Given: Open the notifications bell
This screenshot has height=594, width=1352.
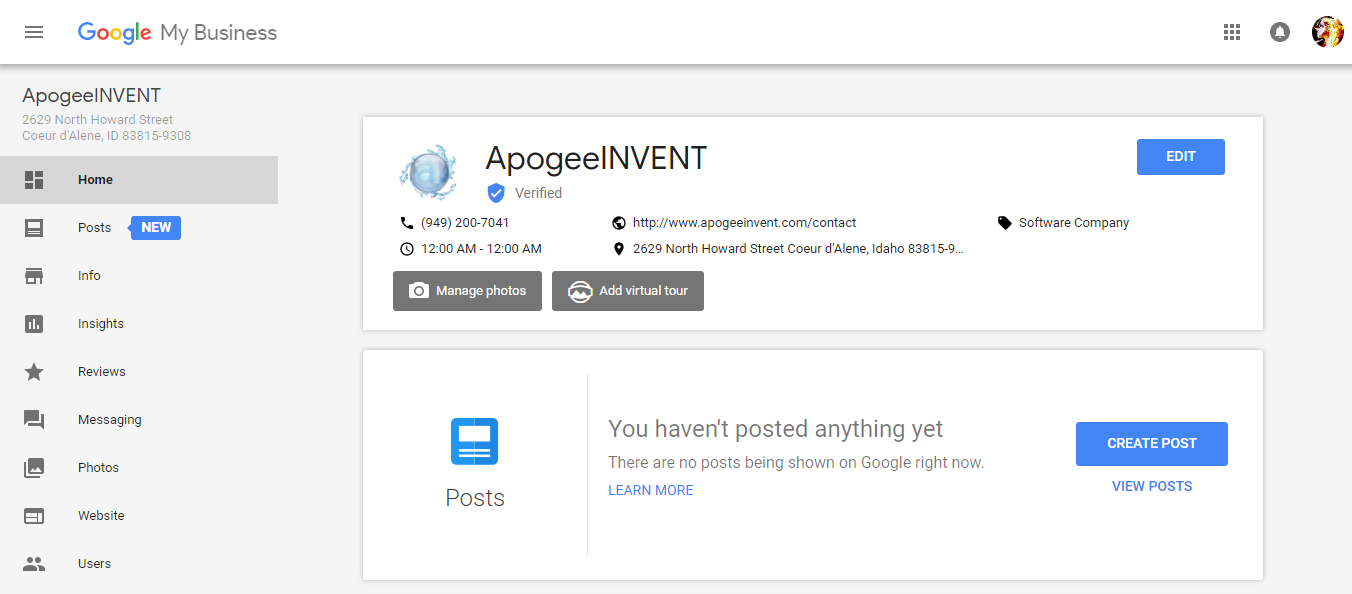Looking at the screenshot, I should pos(1280,32).
